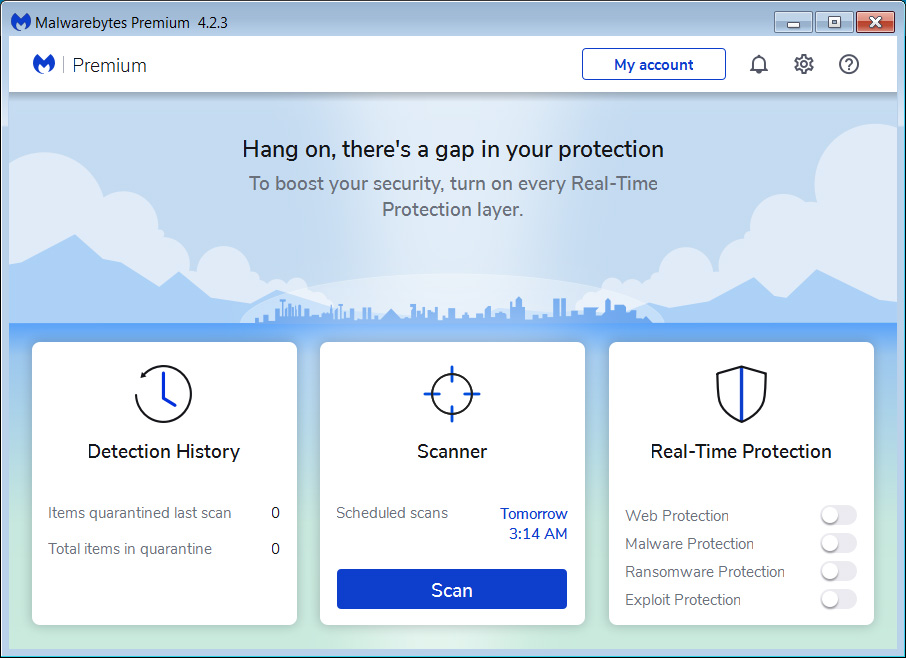Viewport: 906px width, 658px height.
Task: Open the notifications bell icon
Action: pos(759,64)
